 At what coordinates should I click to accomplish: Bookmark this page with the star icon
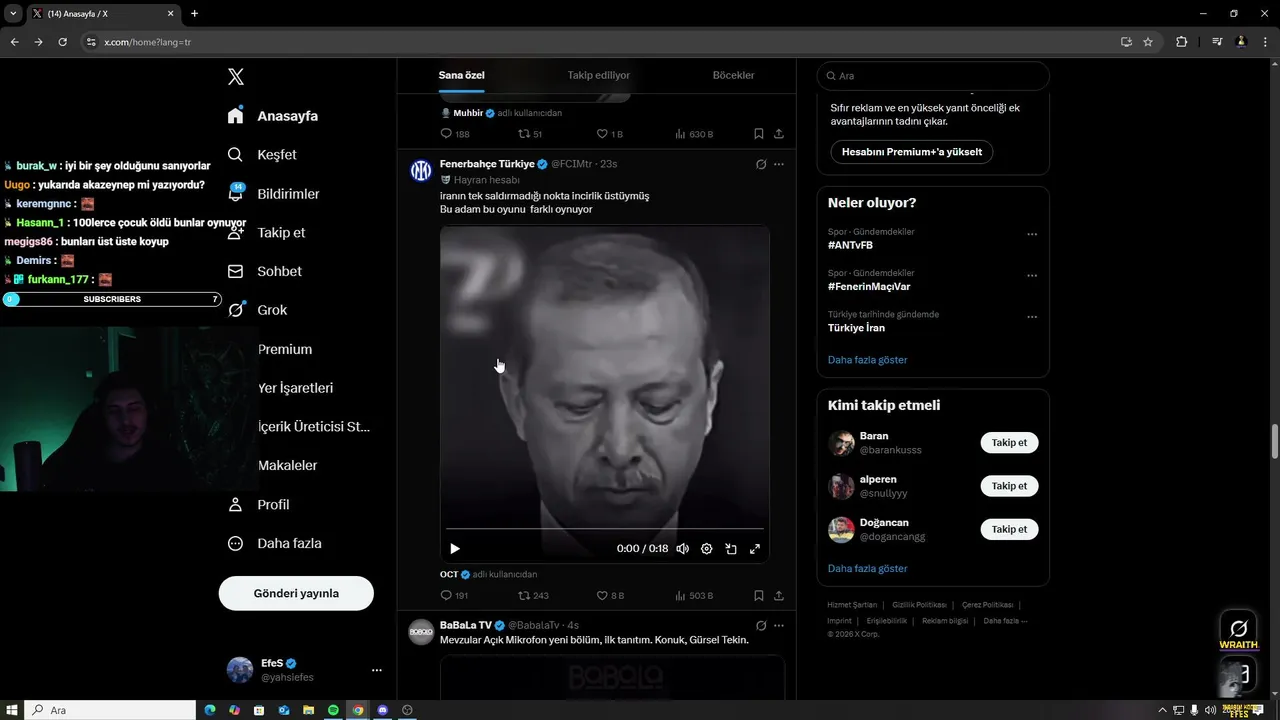click(x=1148, y=42)
